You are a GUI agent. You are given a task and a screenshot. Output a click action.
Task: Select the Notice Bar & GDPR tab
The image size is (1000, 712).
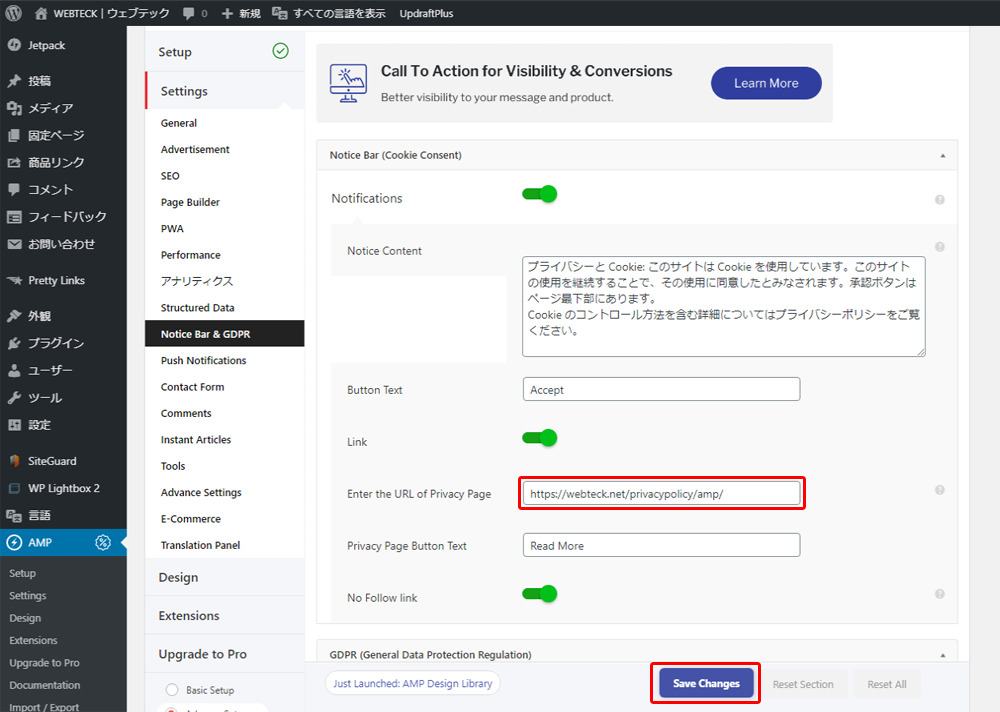pyautogui.click(x=224, y=334)
